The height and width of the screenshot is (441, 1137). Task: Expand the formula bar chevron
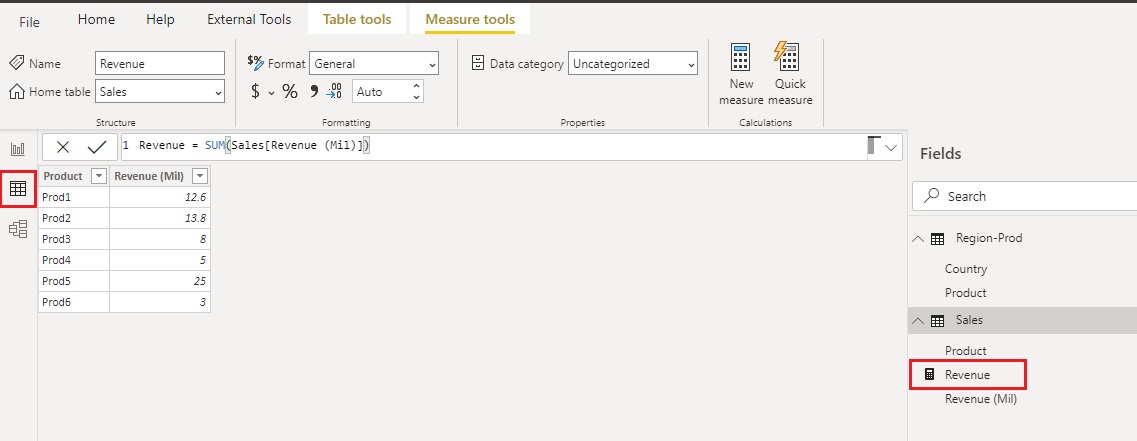point(891,147)
